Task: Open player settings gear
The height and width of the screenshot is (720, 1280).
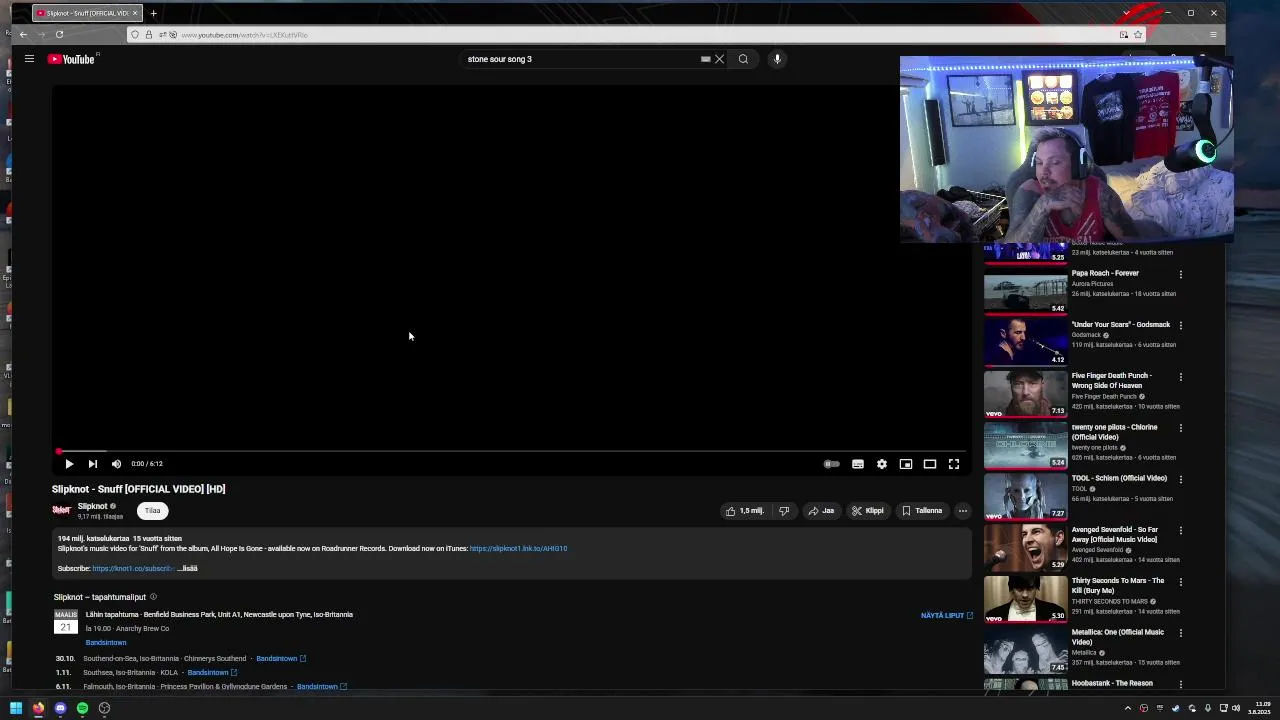Action: click(x=882, y=464)
